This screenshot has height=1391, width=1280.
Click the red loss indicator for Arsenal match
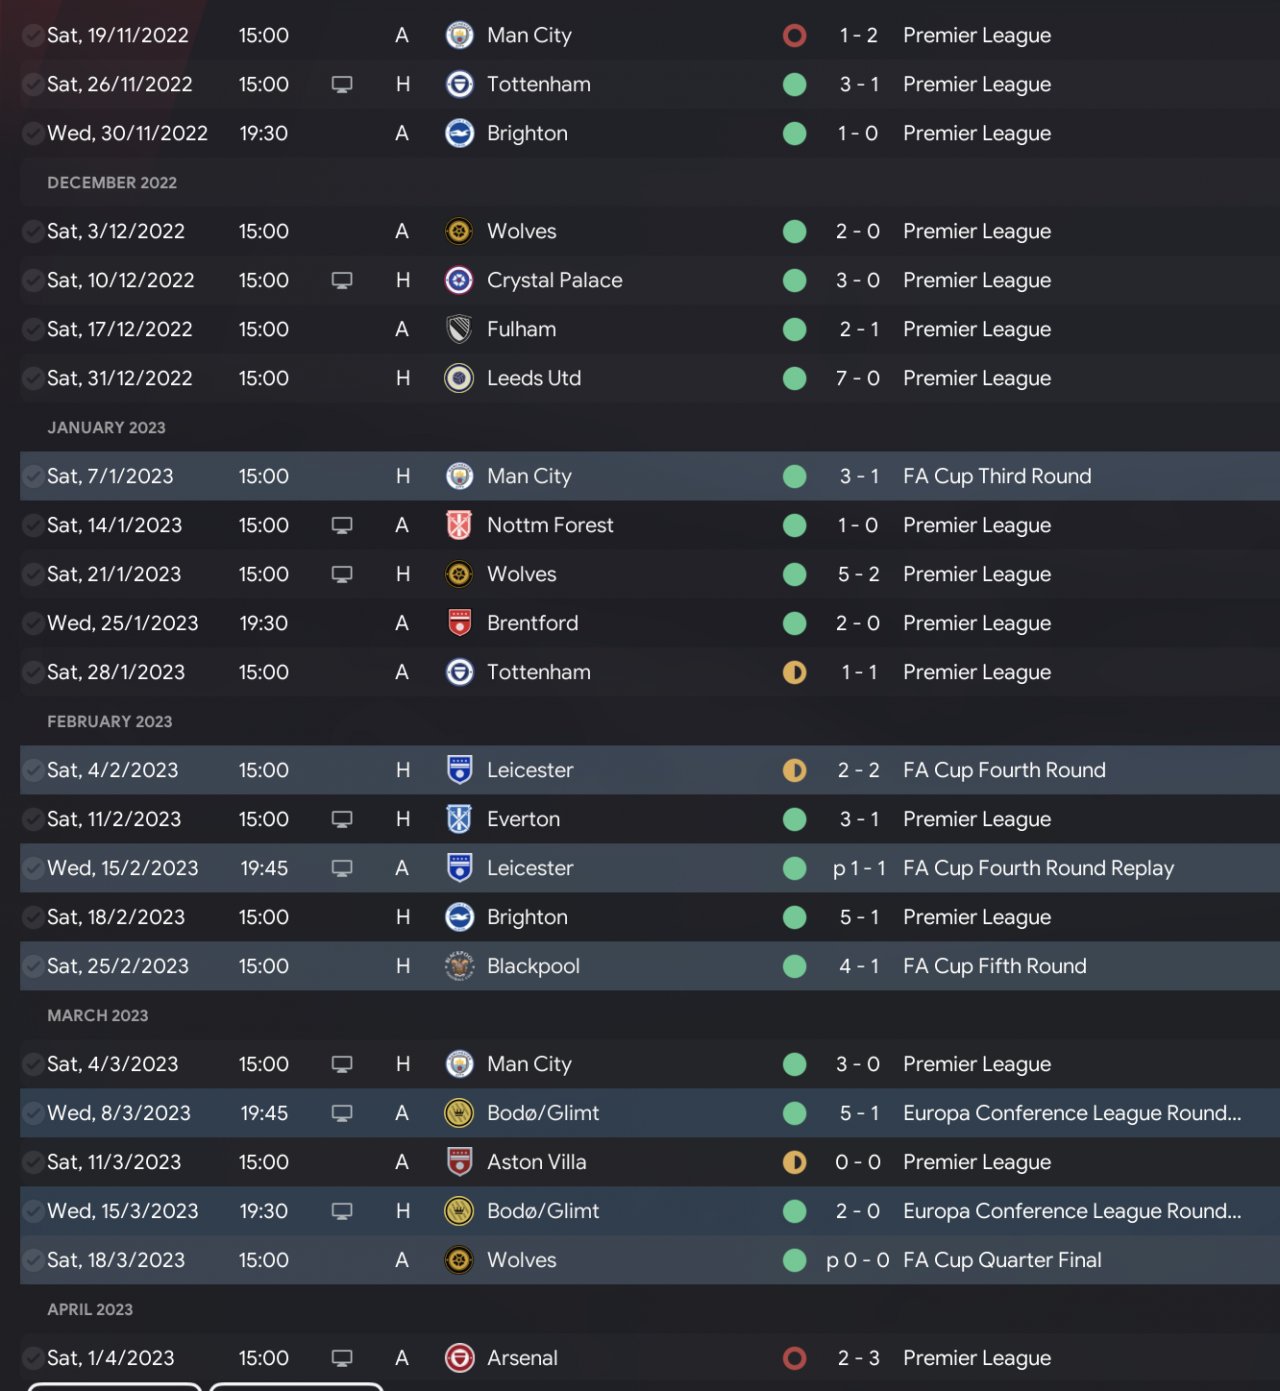pos(795,1358)
